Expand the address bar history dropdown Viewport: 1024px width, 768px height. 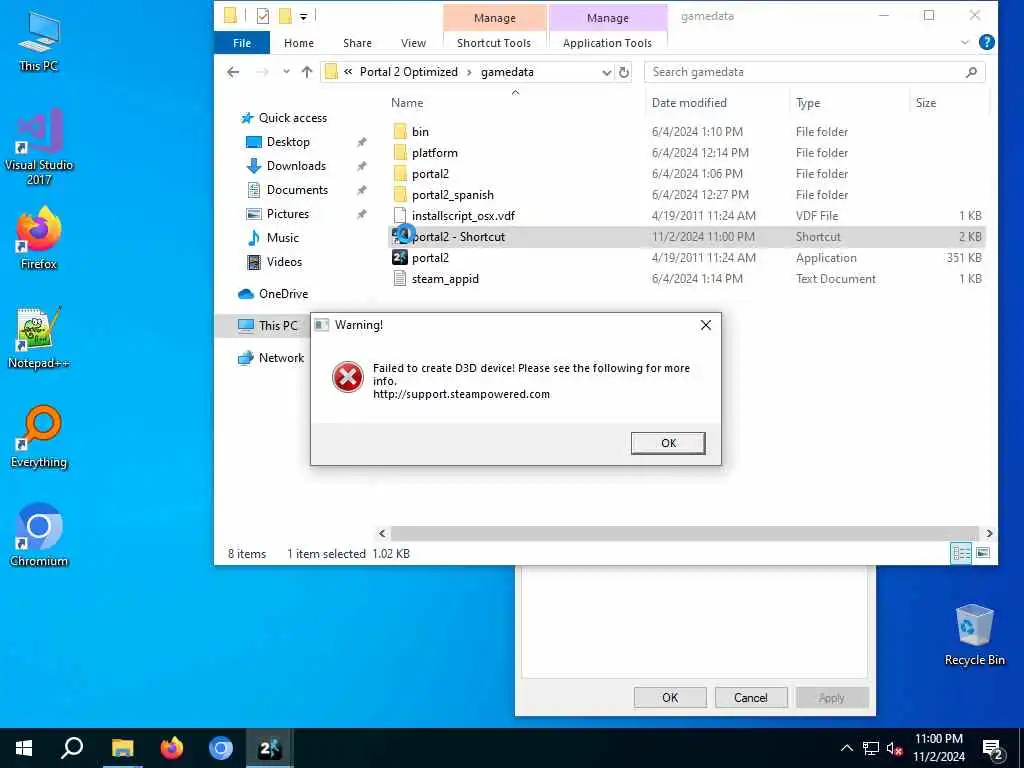click(606, 72)
